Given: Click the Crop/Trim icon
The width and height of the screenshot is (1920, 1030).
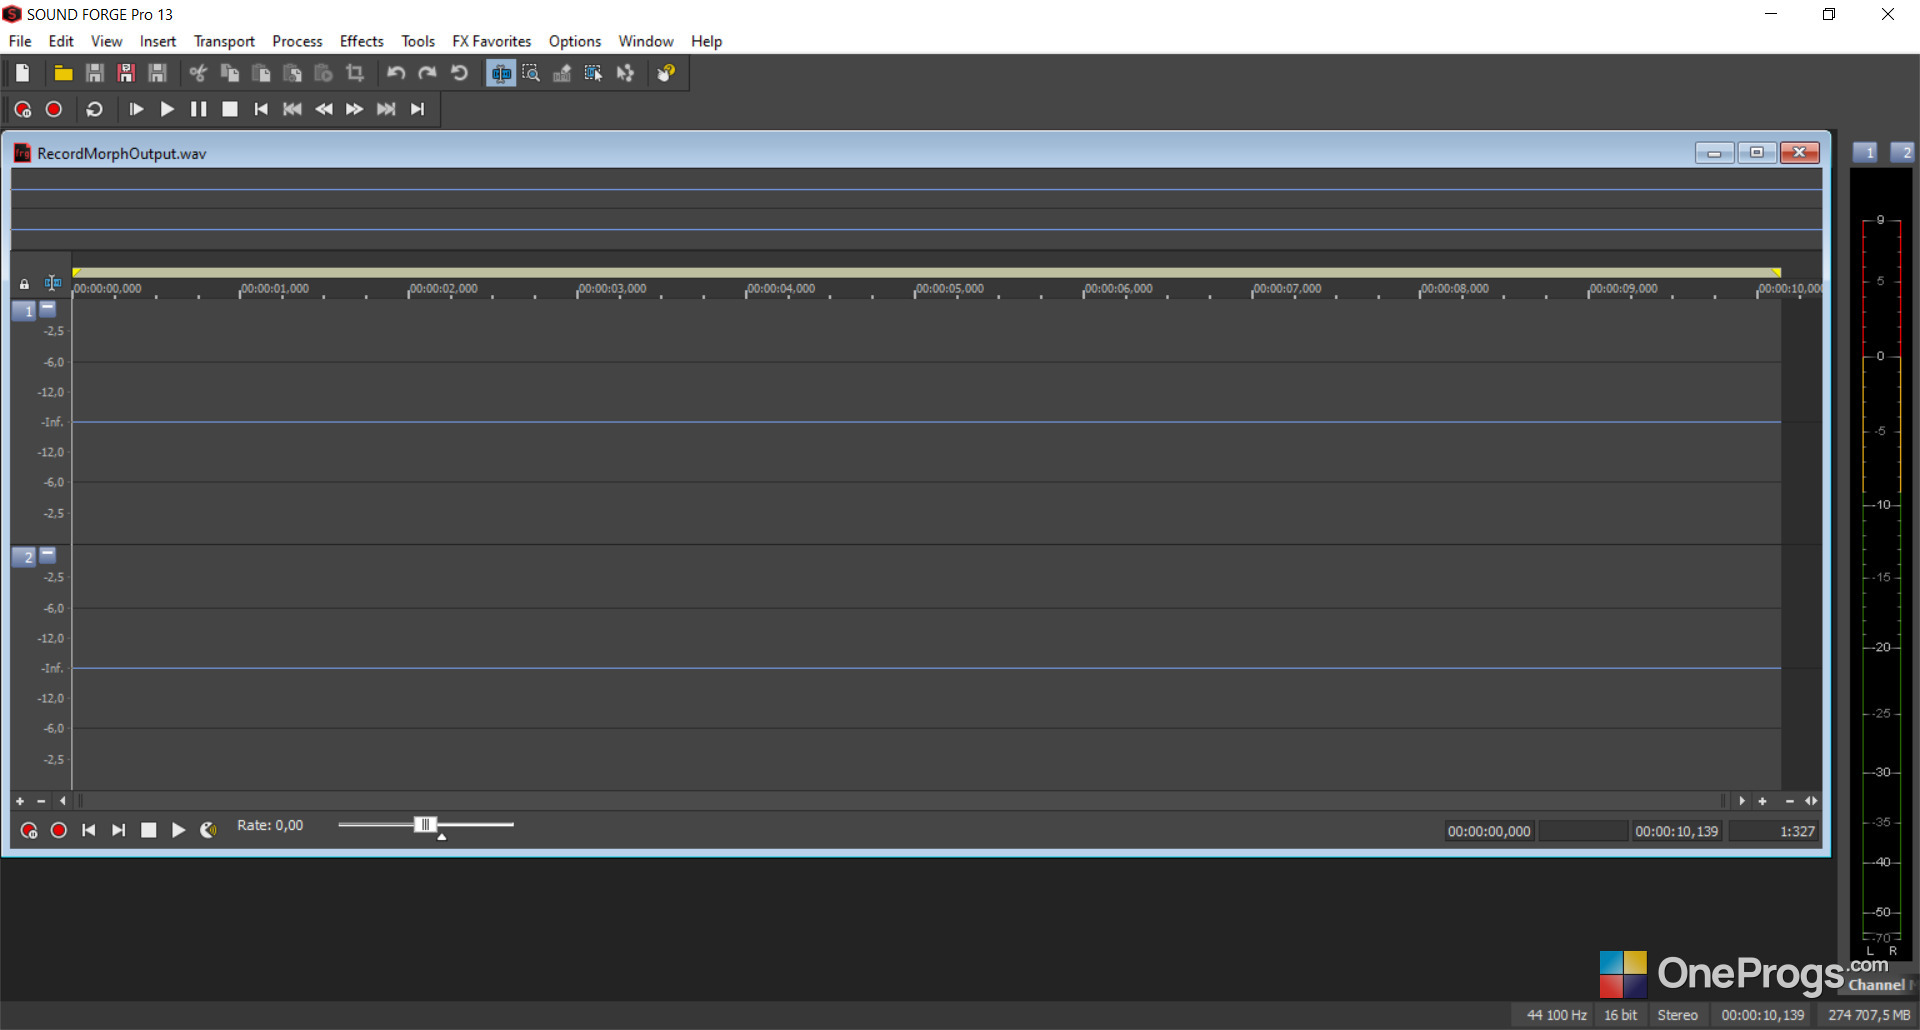Looking at the screenshot, I should point(355,73).
